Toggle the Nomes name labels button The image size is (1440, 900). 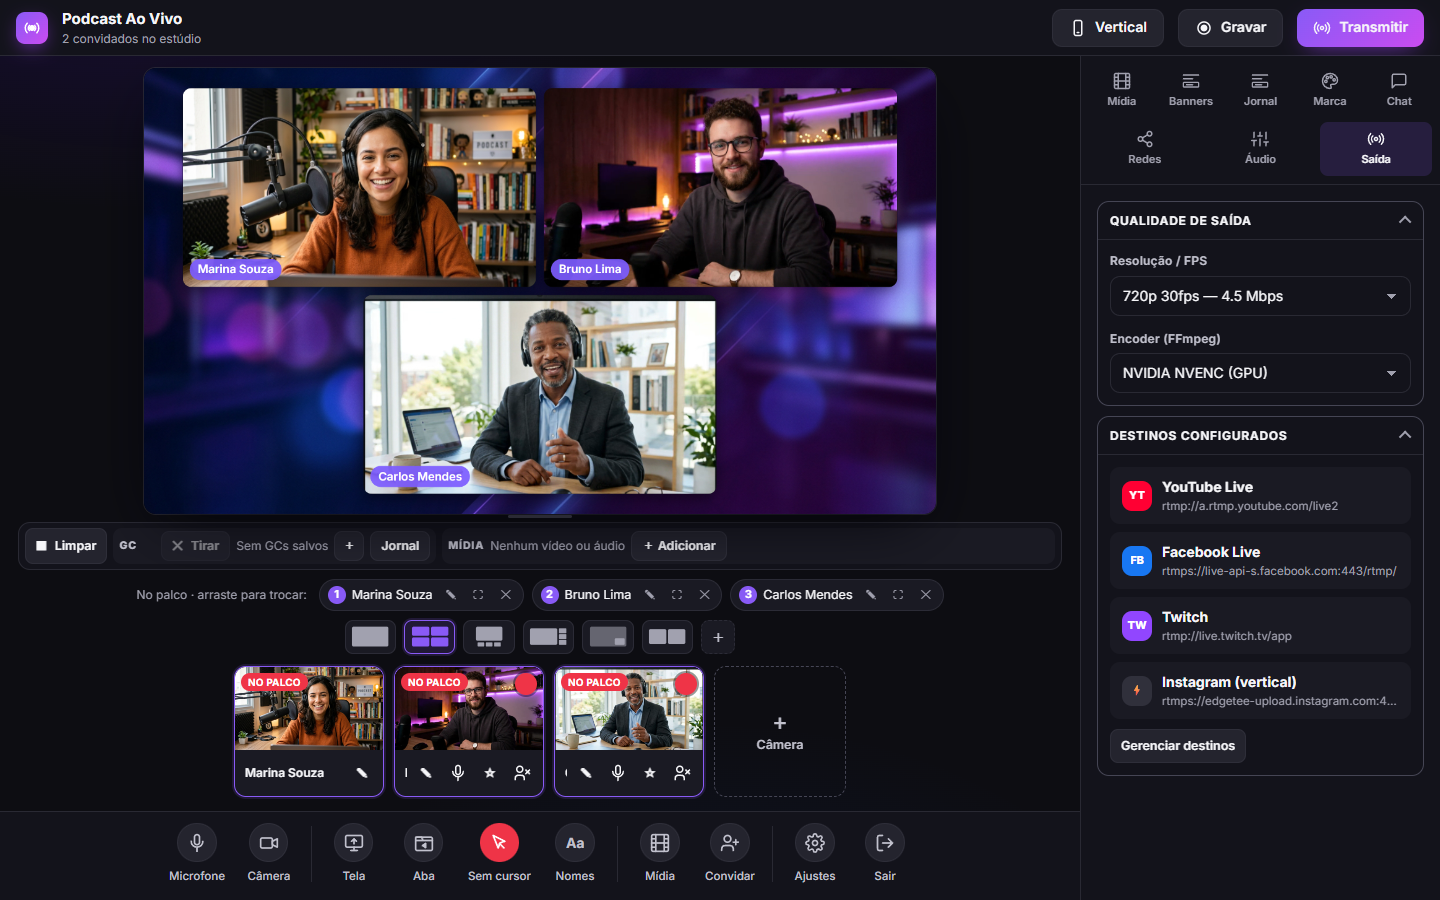pyautogui.click(x=575, y=843)
